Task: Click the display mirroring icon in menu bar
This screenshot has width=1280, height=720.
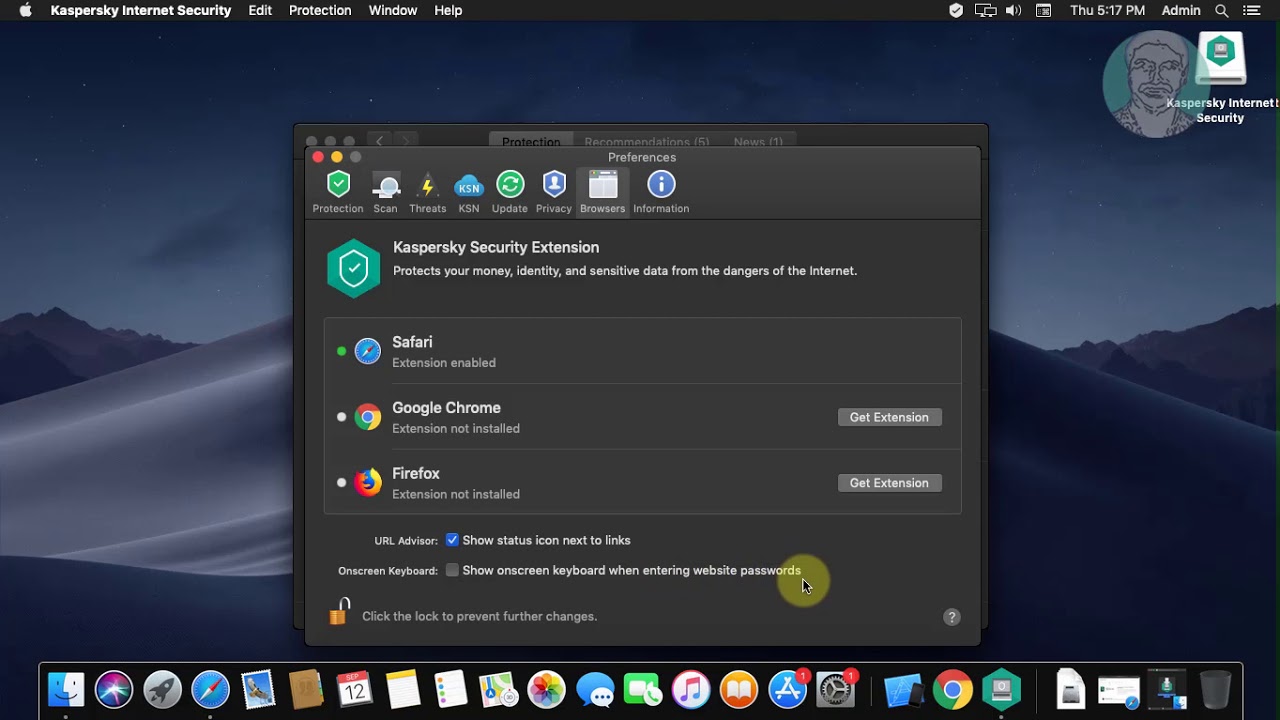Action: click(986, 10)
